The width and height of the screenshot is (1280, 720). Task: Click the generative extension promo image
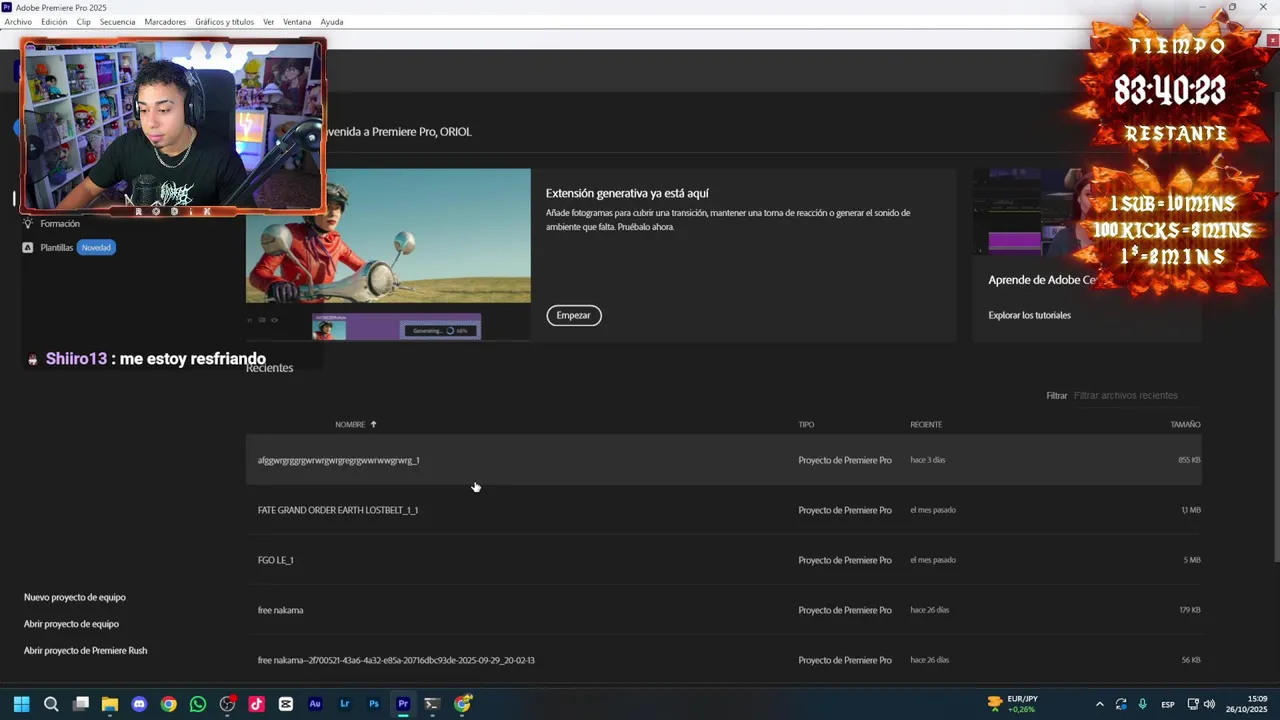point(388,254)
